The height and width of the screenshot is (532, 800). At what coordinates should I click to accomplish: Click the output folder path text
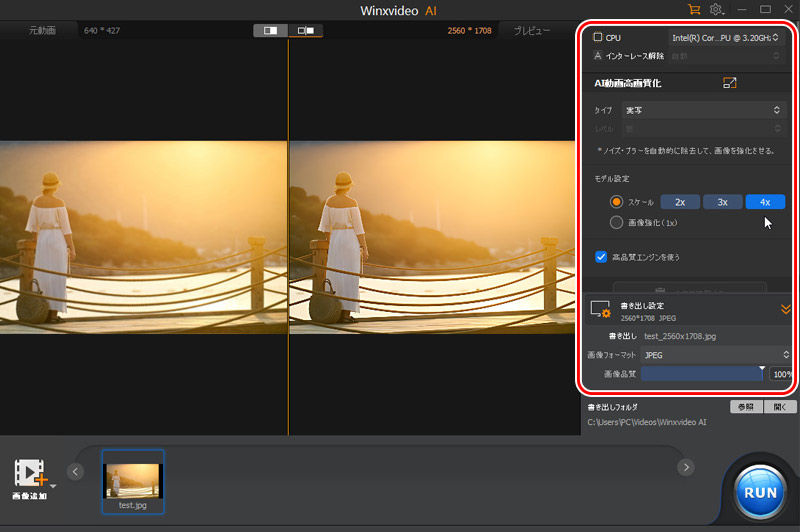coord(647,422)
